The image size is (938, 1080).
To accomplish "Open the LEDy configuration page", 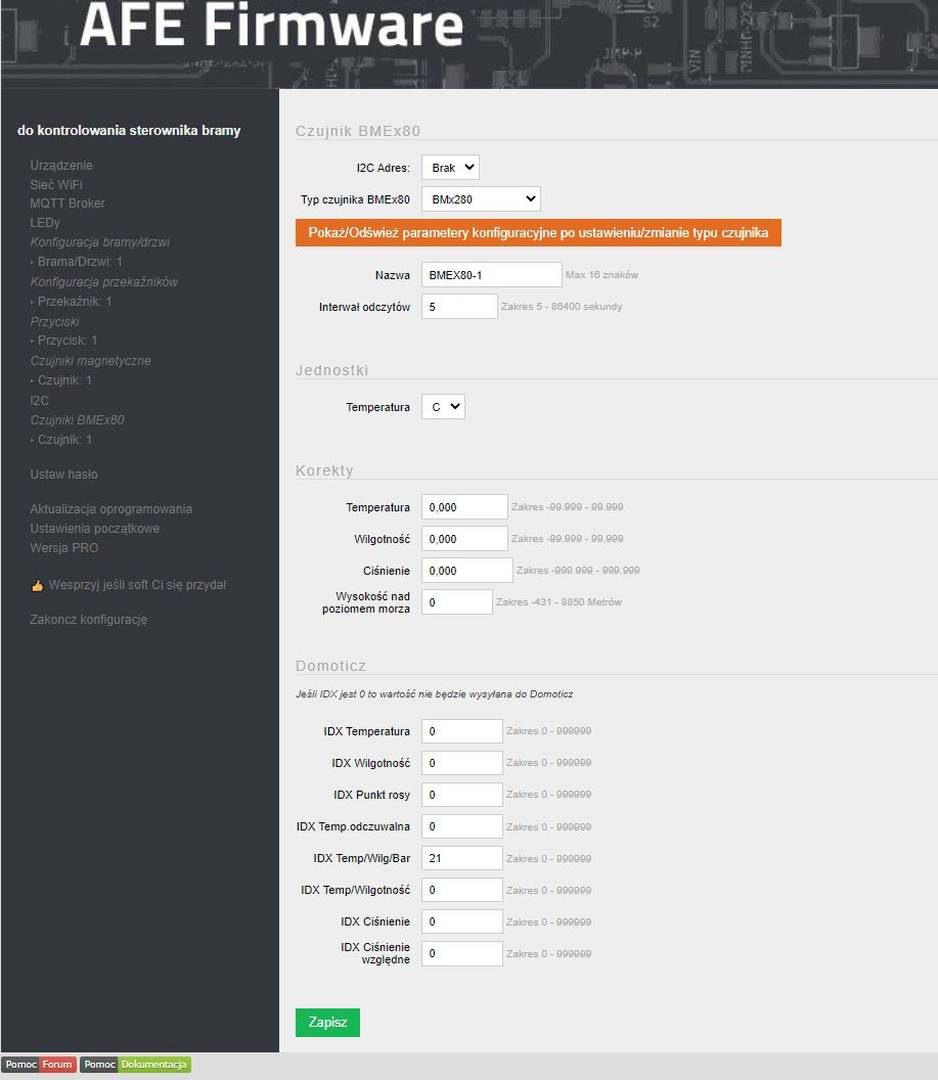I will click(x=45, y=222).
